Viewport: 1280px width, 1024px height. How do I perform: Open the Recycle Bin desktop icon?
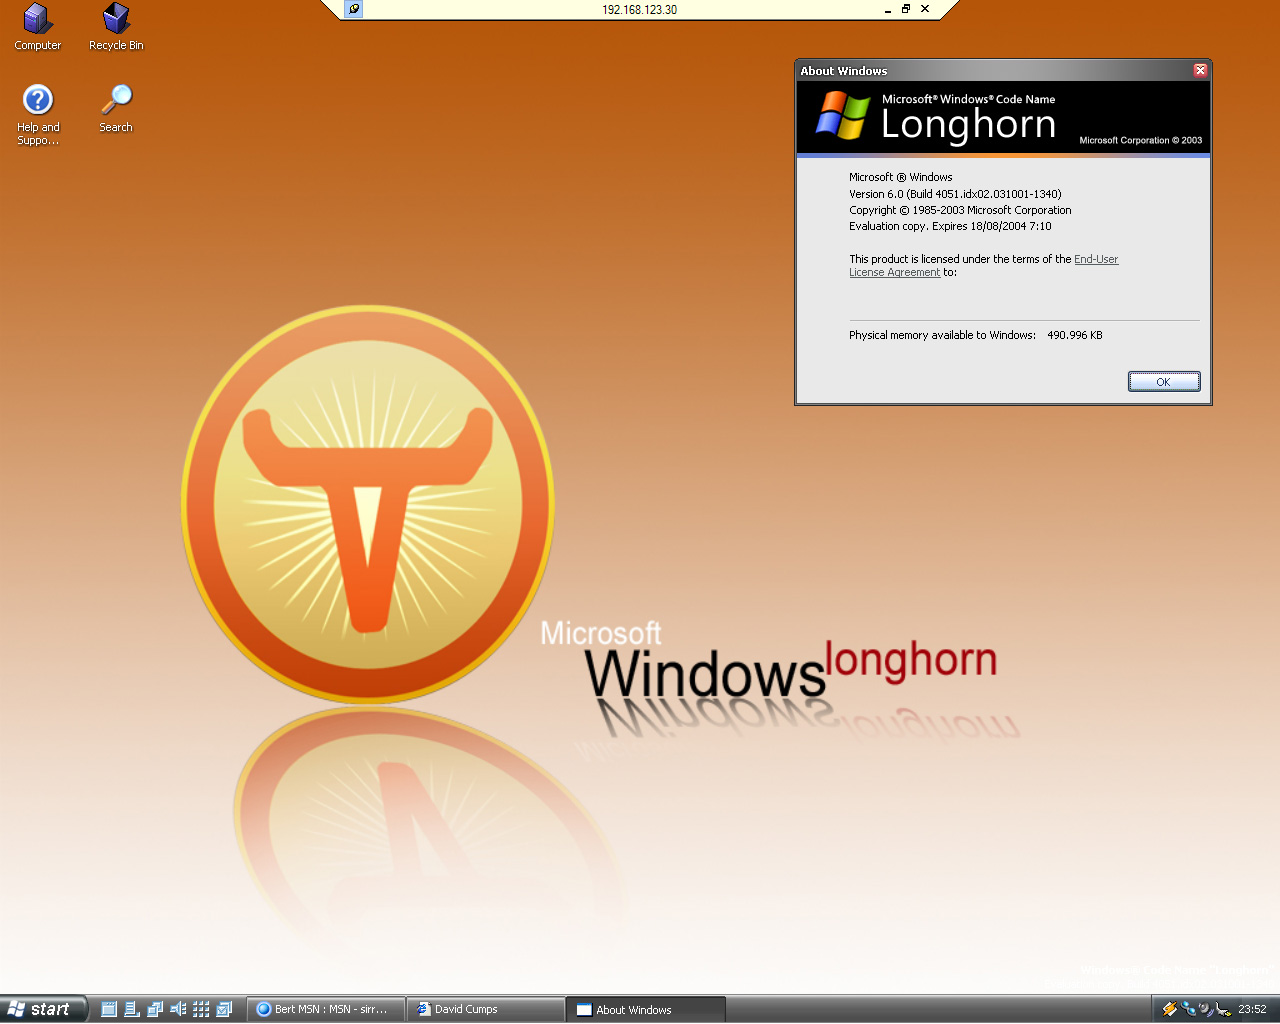116,27
